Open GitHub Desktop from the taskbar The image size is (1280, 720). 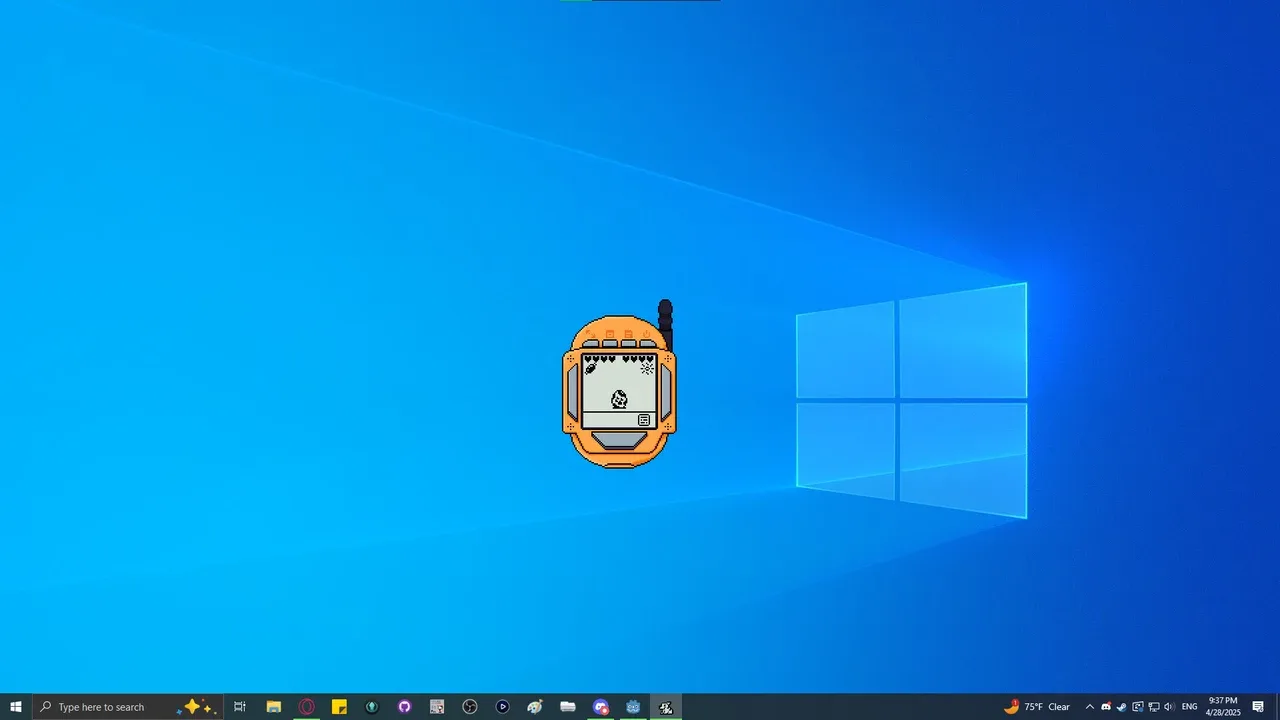[405, 707]
